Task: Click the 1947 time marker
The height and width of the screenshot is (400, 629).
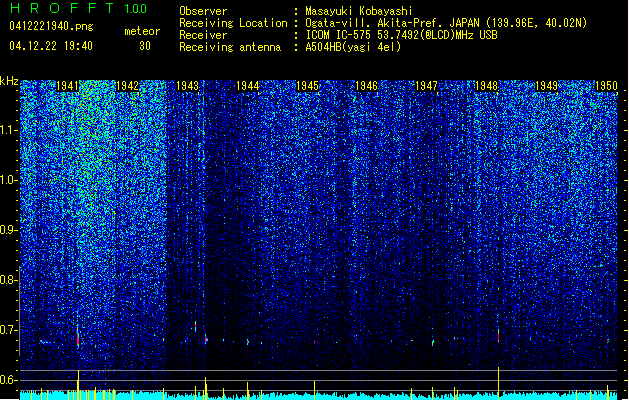Action: [x=426, y=86]
